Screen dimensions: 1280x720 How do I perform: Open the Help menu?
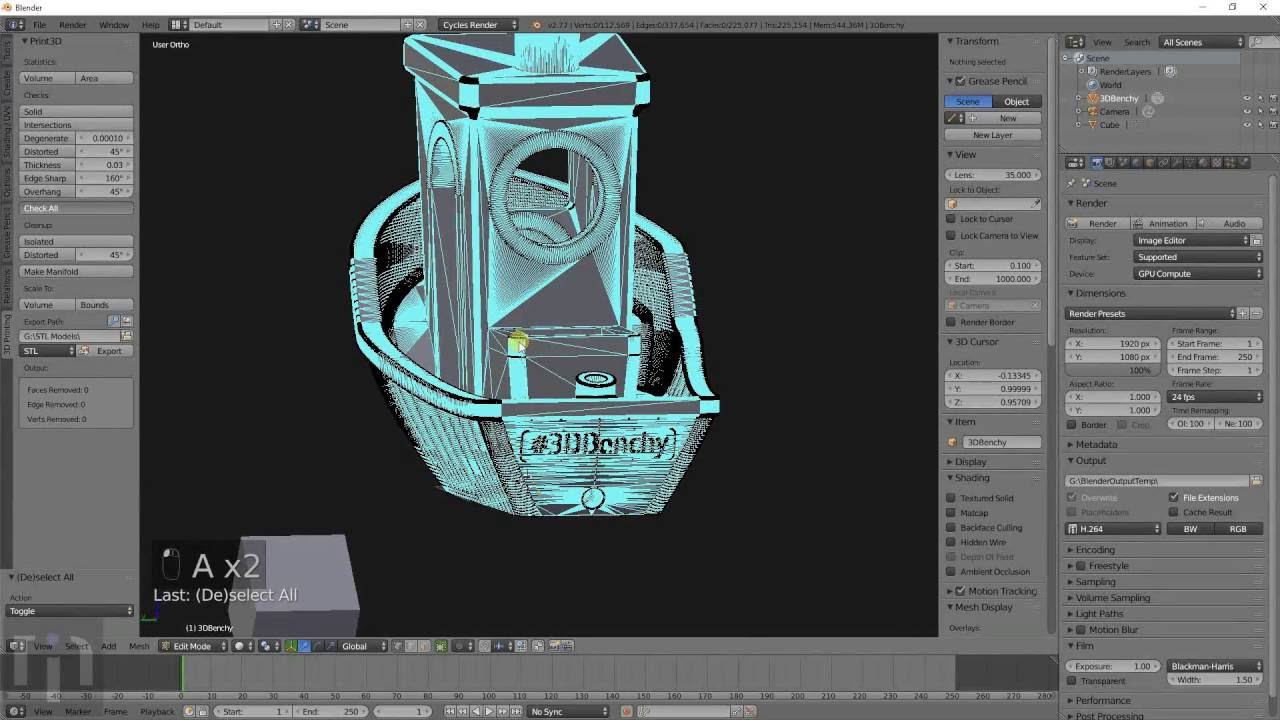[x=150, y=24]
